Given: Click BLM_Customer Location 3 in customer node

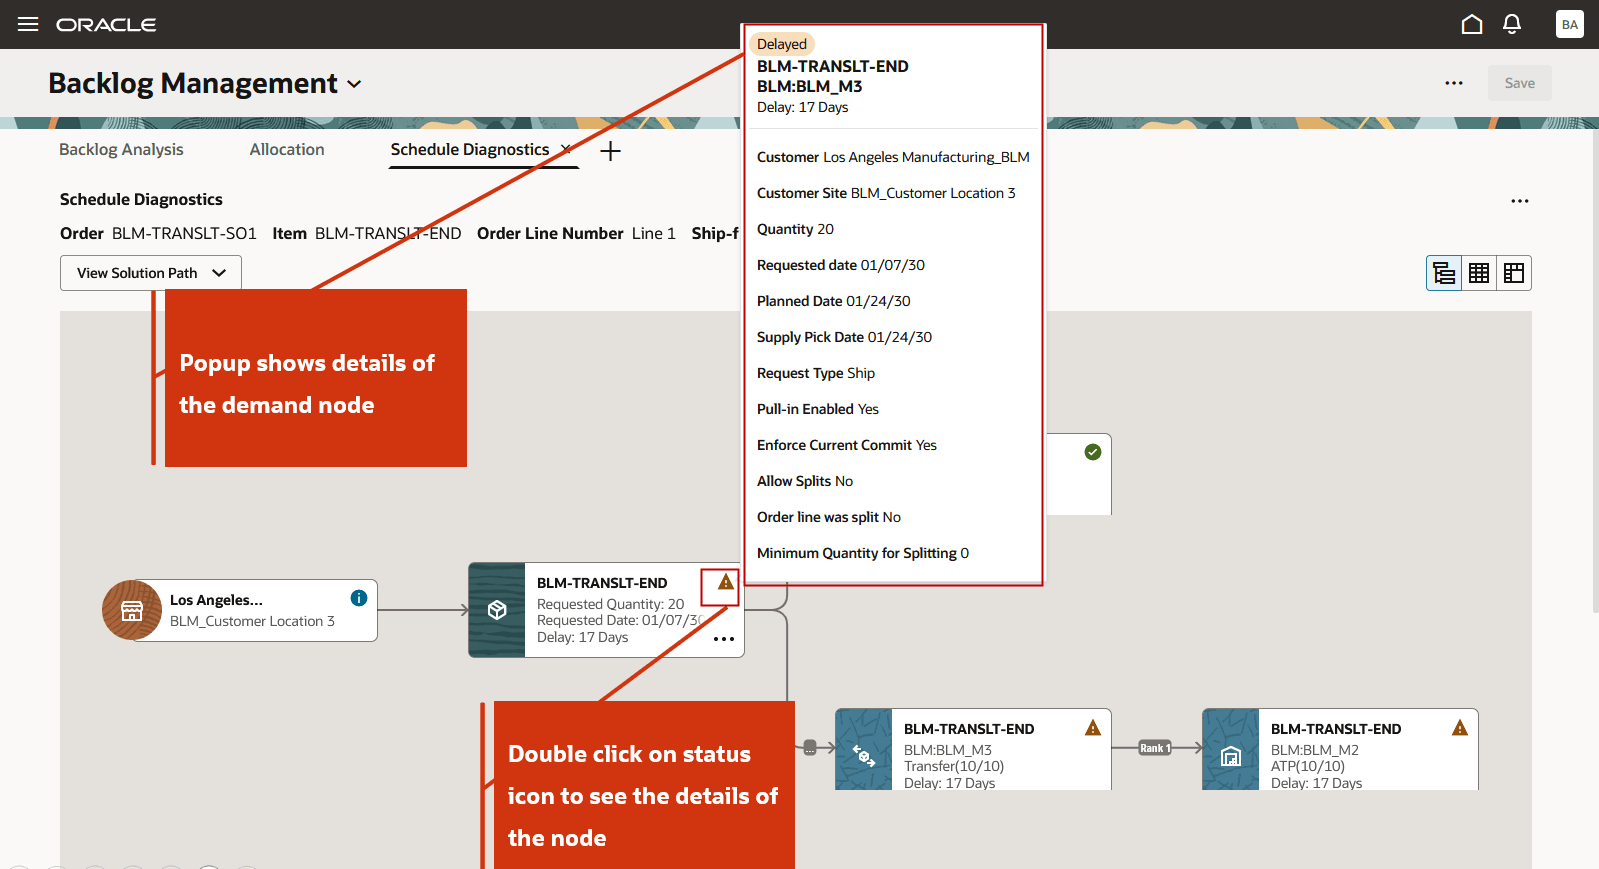Looking at the screenshot, I should pos(252,621).
